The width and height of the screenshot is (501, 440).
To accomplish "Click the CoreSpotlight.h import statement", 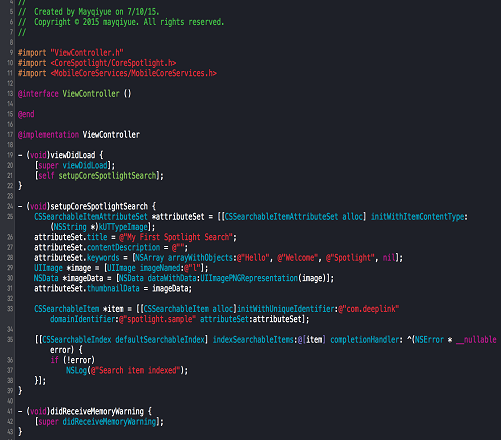I will (97, 63).
